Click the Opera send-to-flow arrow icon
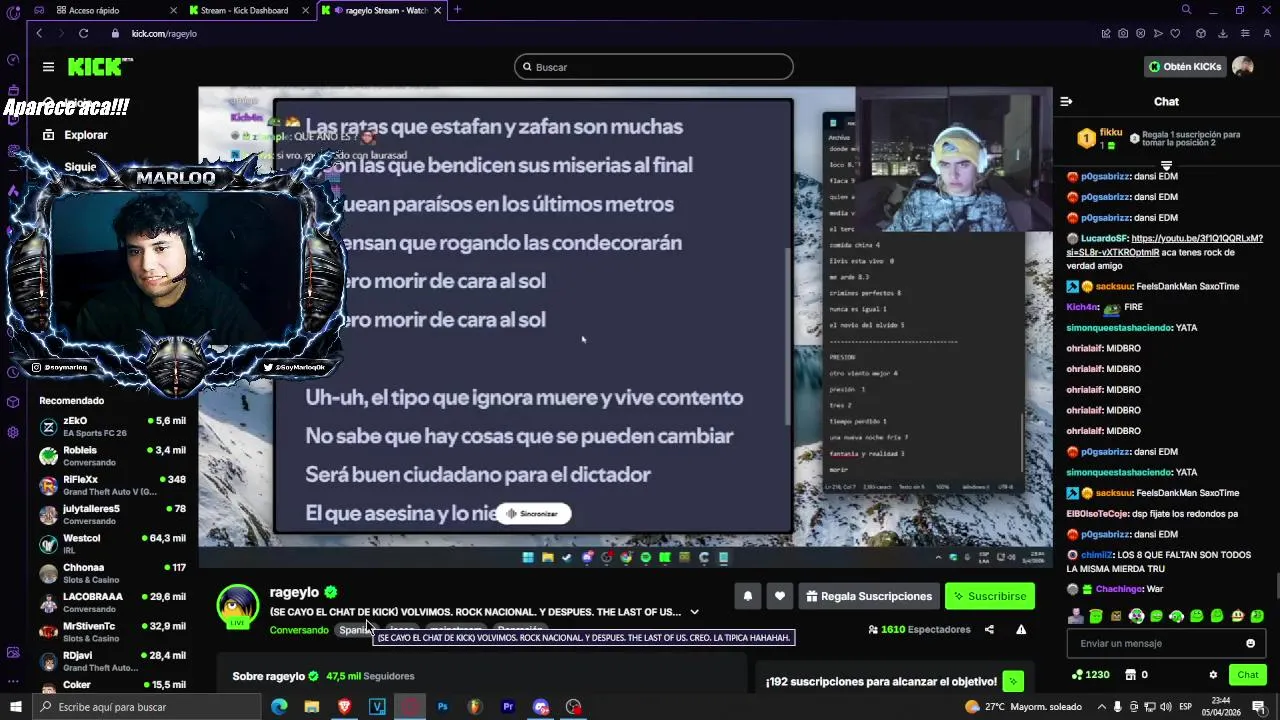Viewport: 1280px width, 720px height. [1158, 33]
